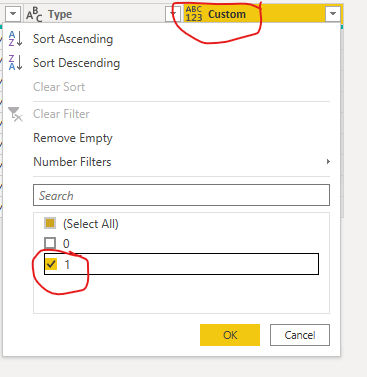Expand Number Filters submenu arrow
Screen dimensions: 367x377
click(328, 162)
